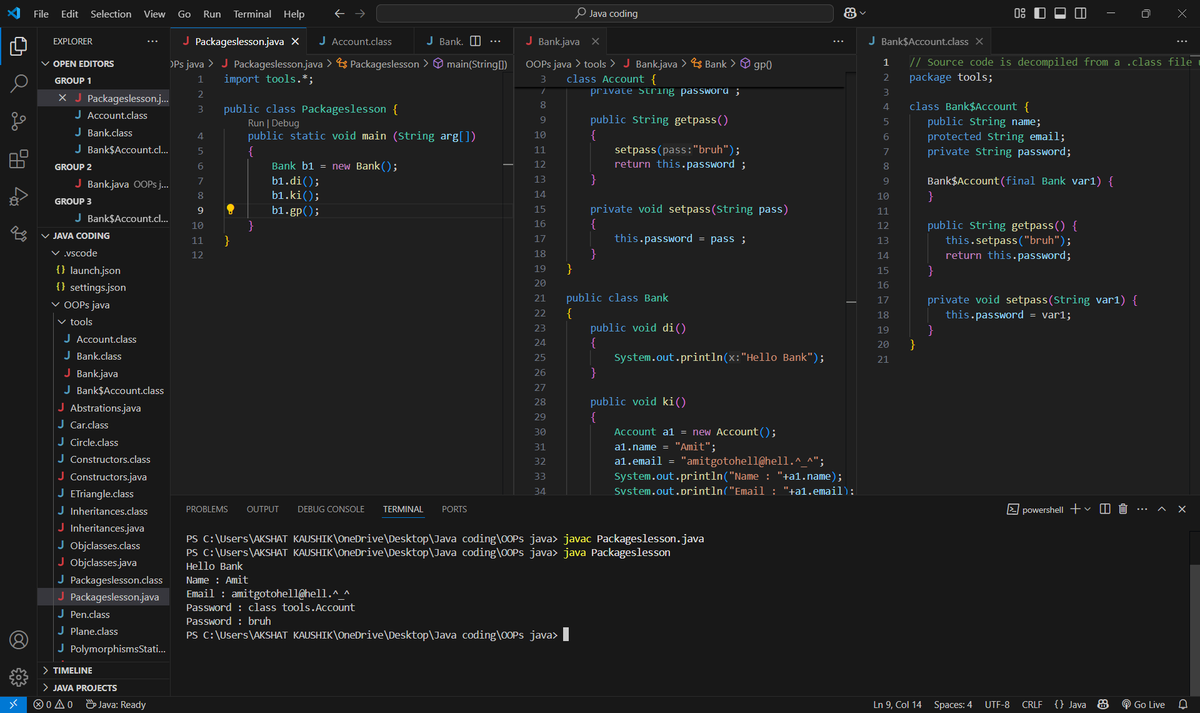Viewport: 1200px width, 713px height.
Task: Click the go forward navigation arrow
Action: point(361,14)
